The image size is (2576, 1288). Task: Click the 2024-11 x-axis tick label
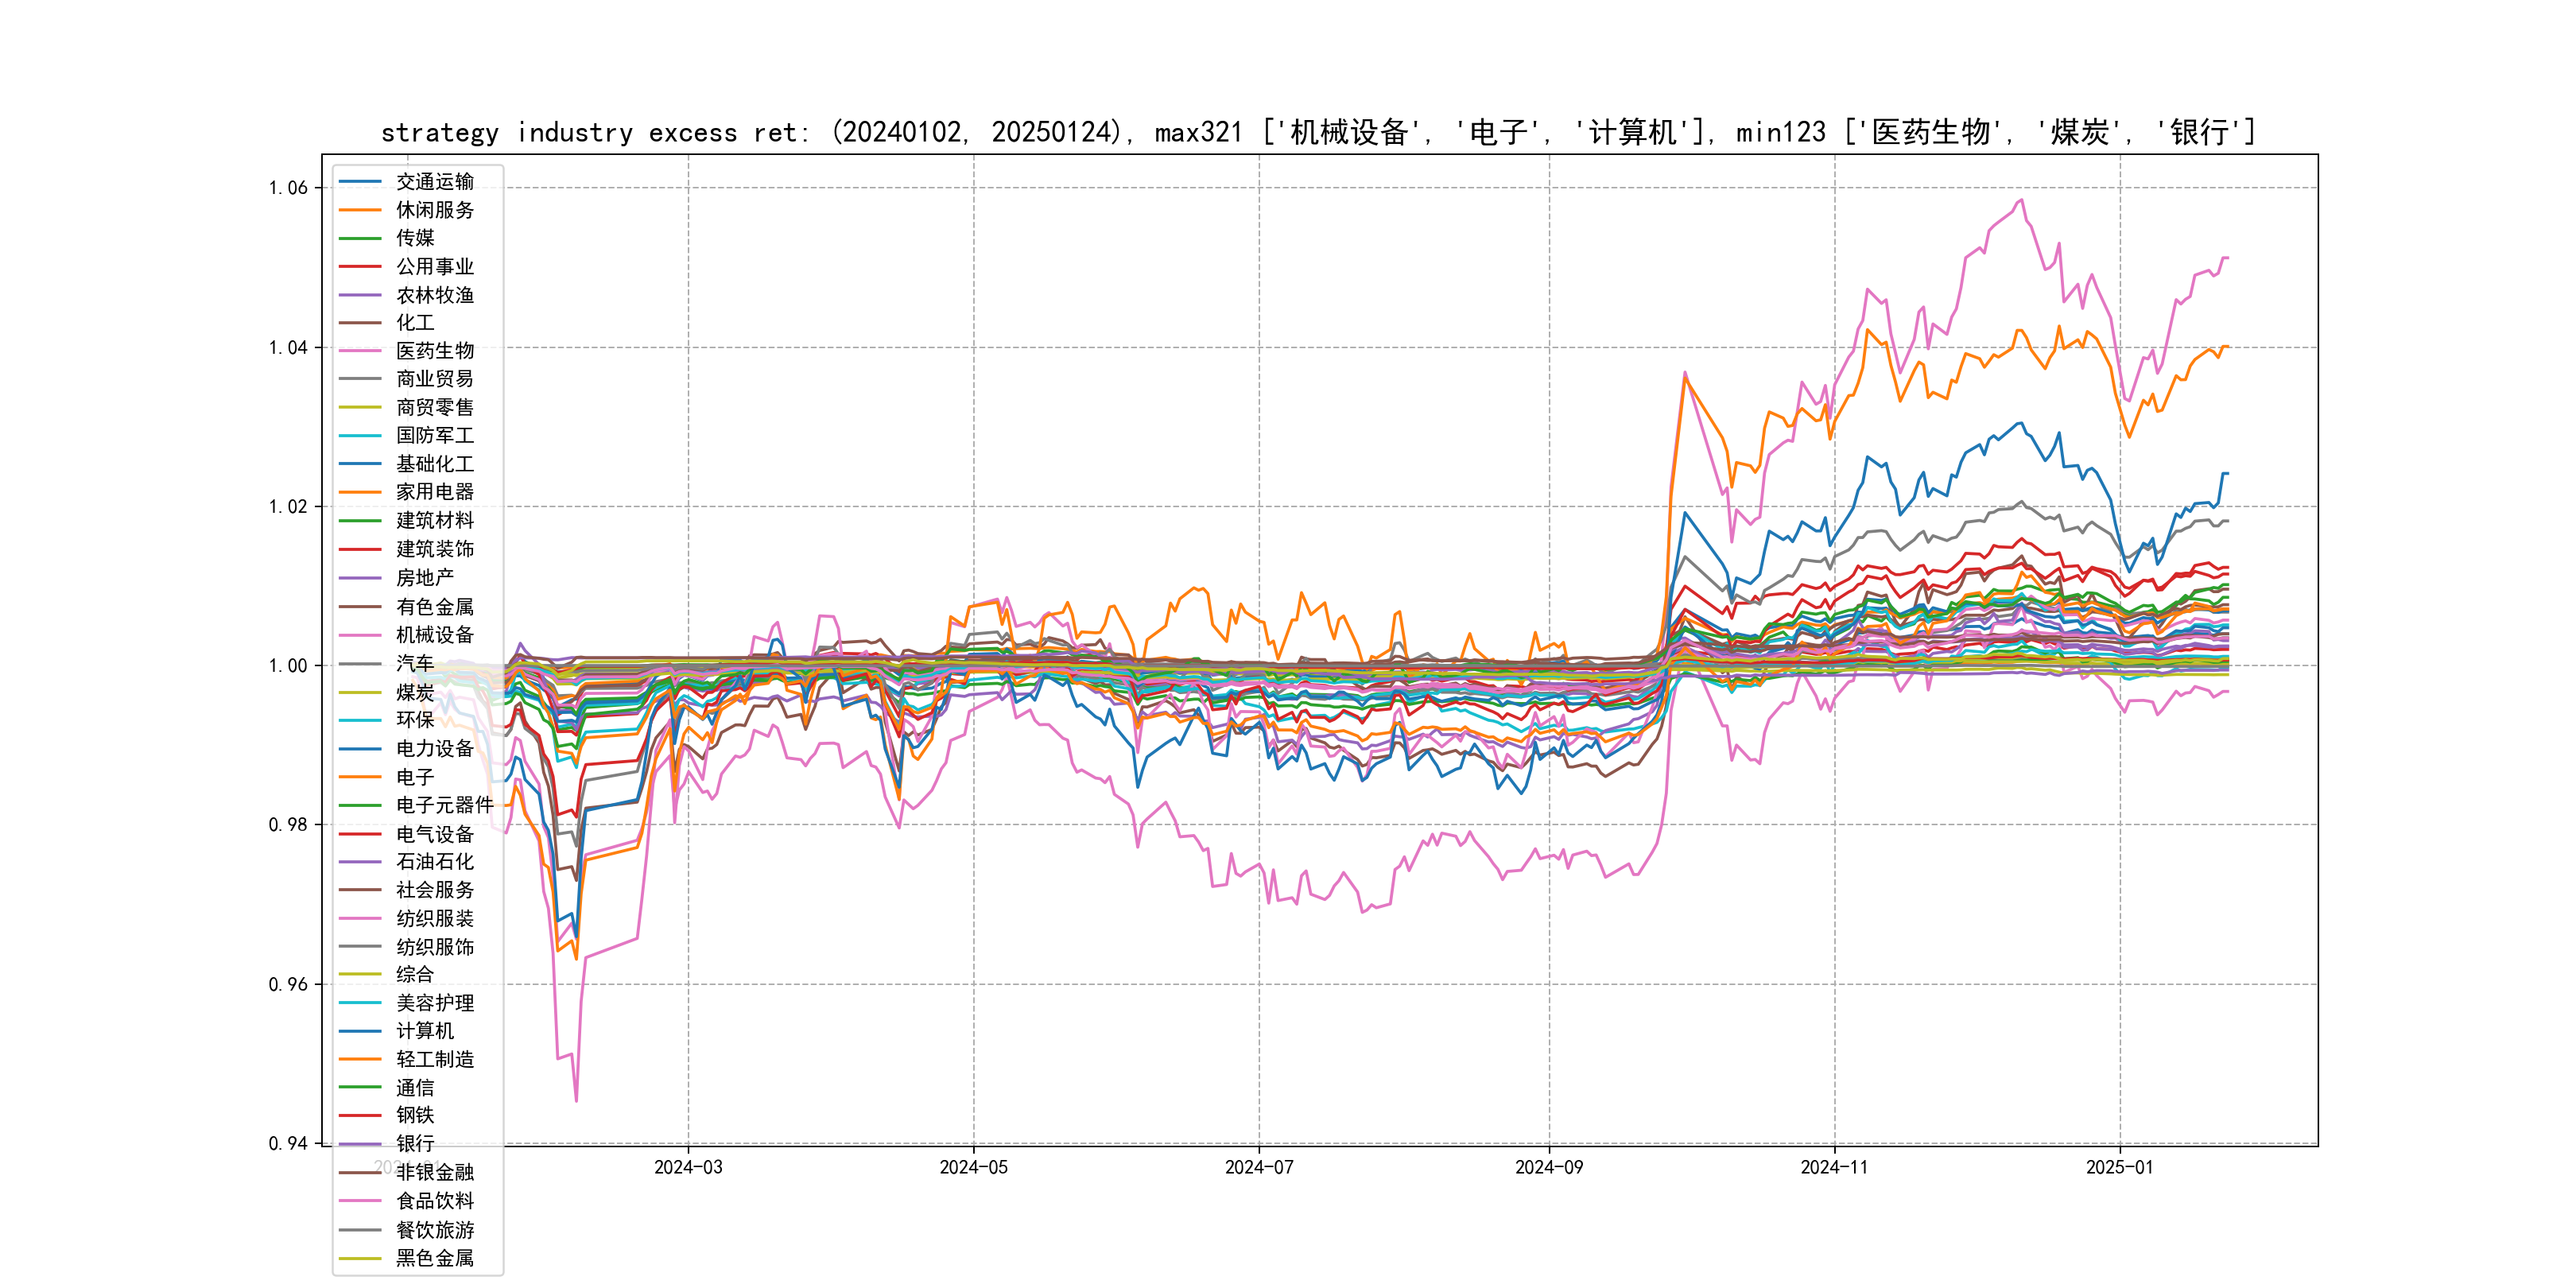click(1834, 1167)
